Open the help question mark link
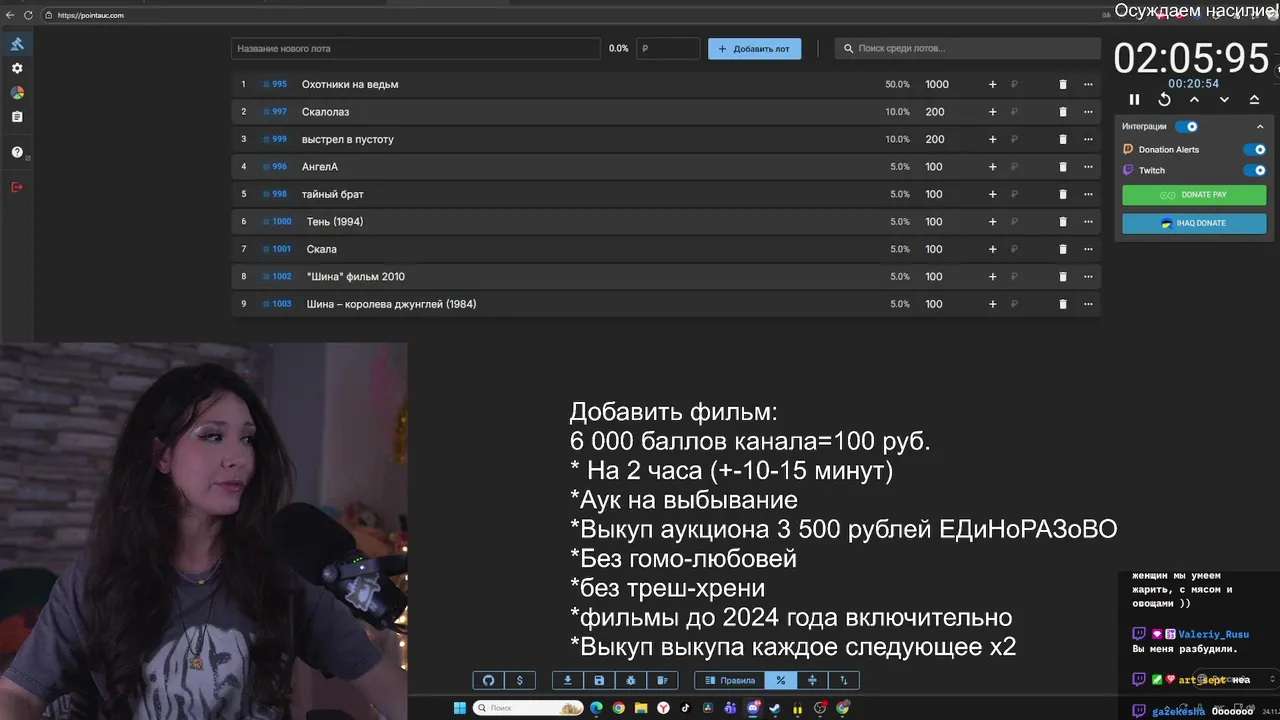The width and height of the screenshot is (1280, 720). coord(17,152)
